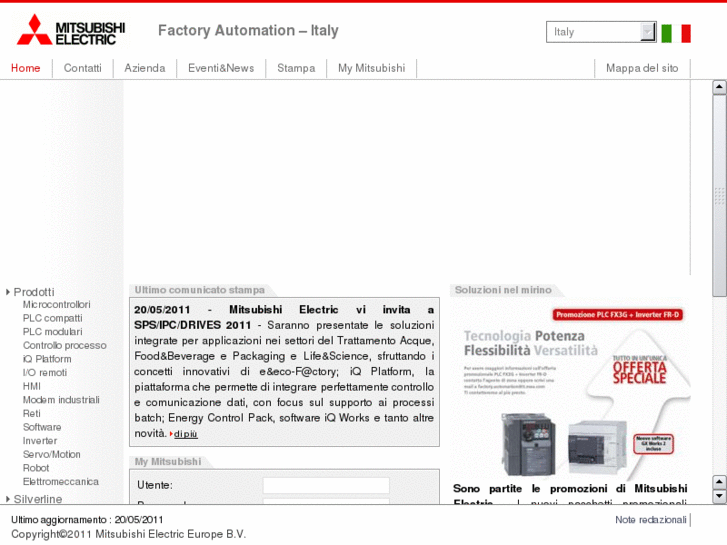Click 'Soluzioni nel mirino' heading
The height and width of the screenshot is (545, 727).
coord(503,290)
